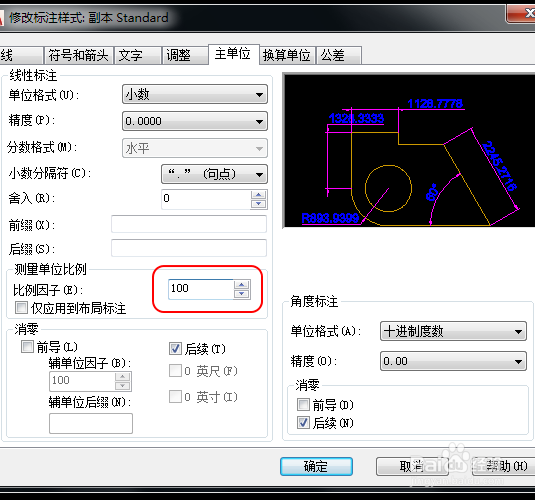Uncheck angular 后续(N) zero suppression
The height and width of the screenshot is (500, 535).
[303, 423]
